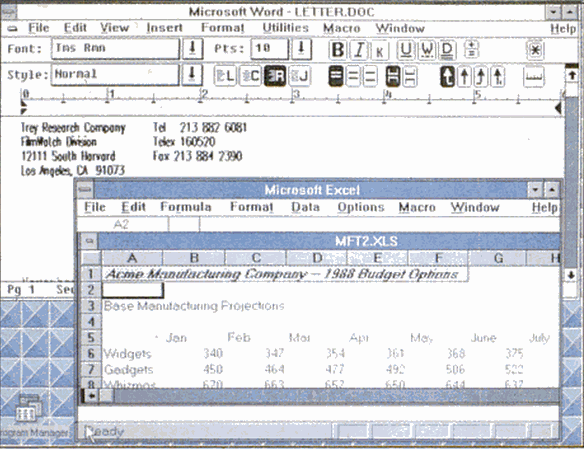The height and width of the screenshot is (449, 584).
Task: Open Word's Edit menu
Action: 75,28
